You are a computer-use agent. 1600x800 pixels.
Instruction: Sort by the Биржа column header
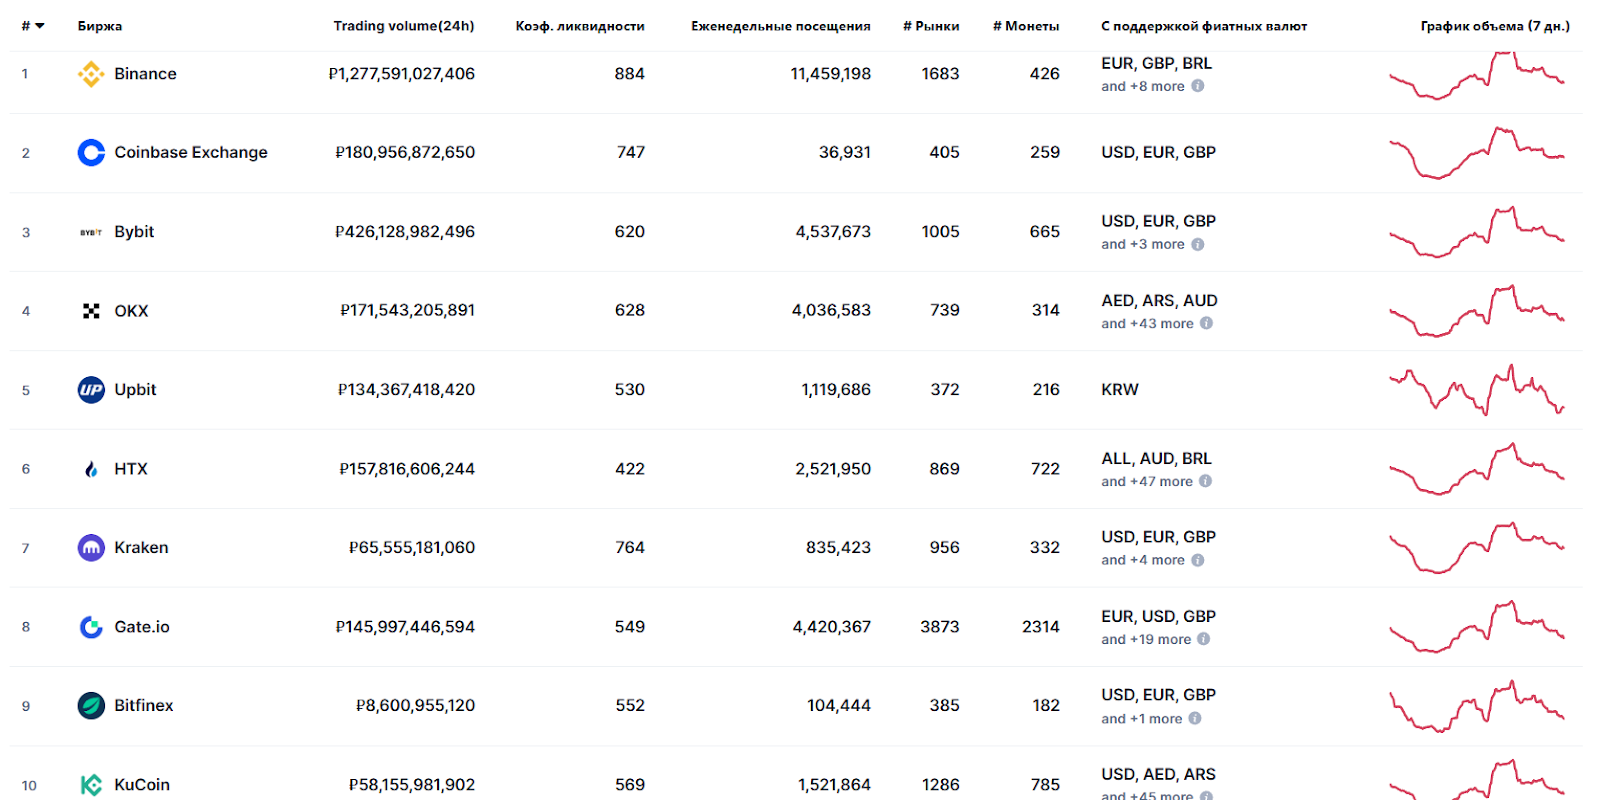click(100, 26)
